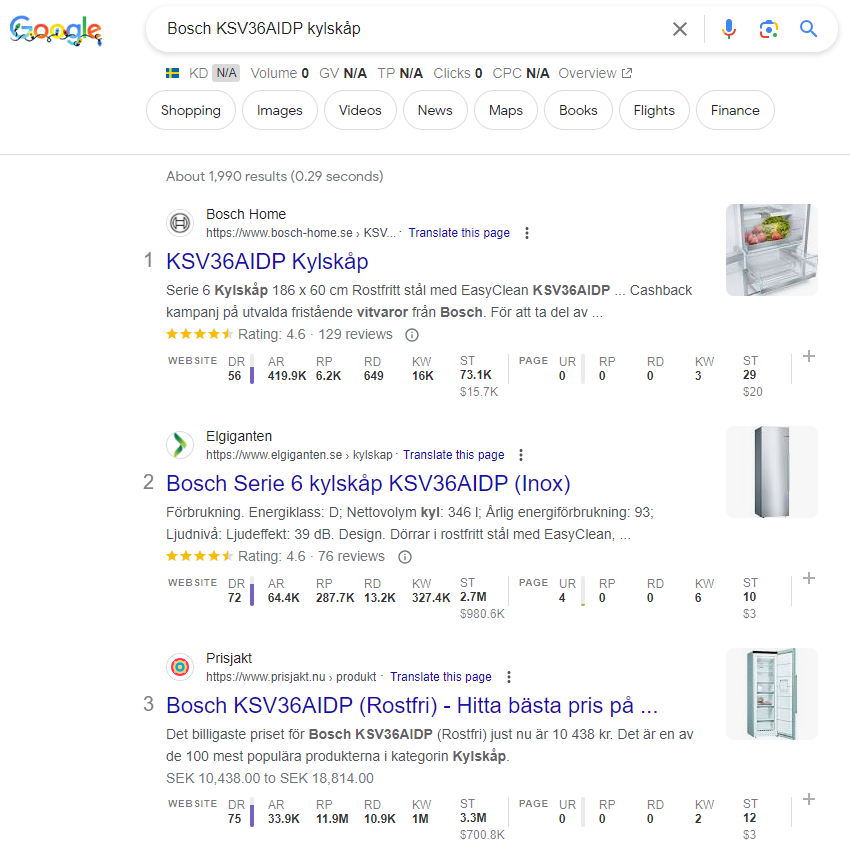
Task: Click the fridge thumbnail on the Elgiganten result
Action: click(x=771, y=472)
